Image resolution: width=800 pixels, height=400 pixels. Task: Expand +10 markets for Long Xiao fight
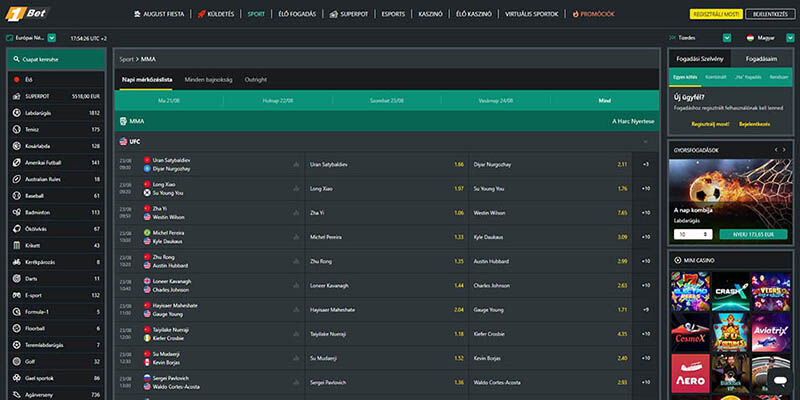tap(645, 188)
